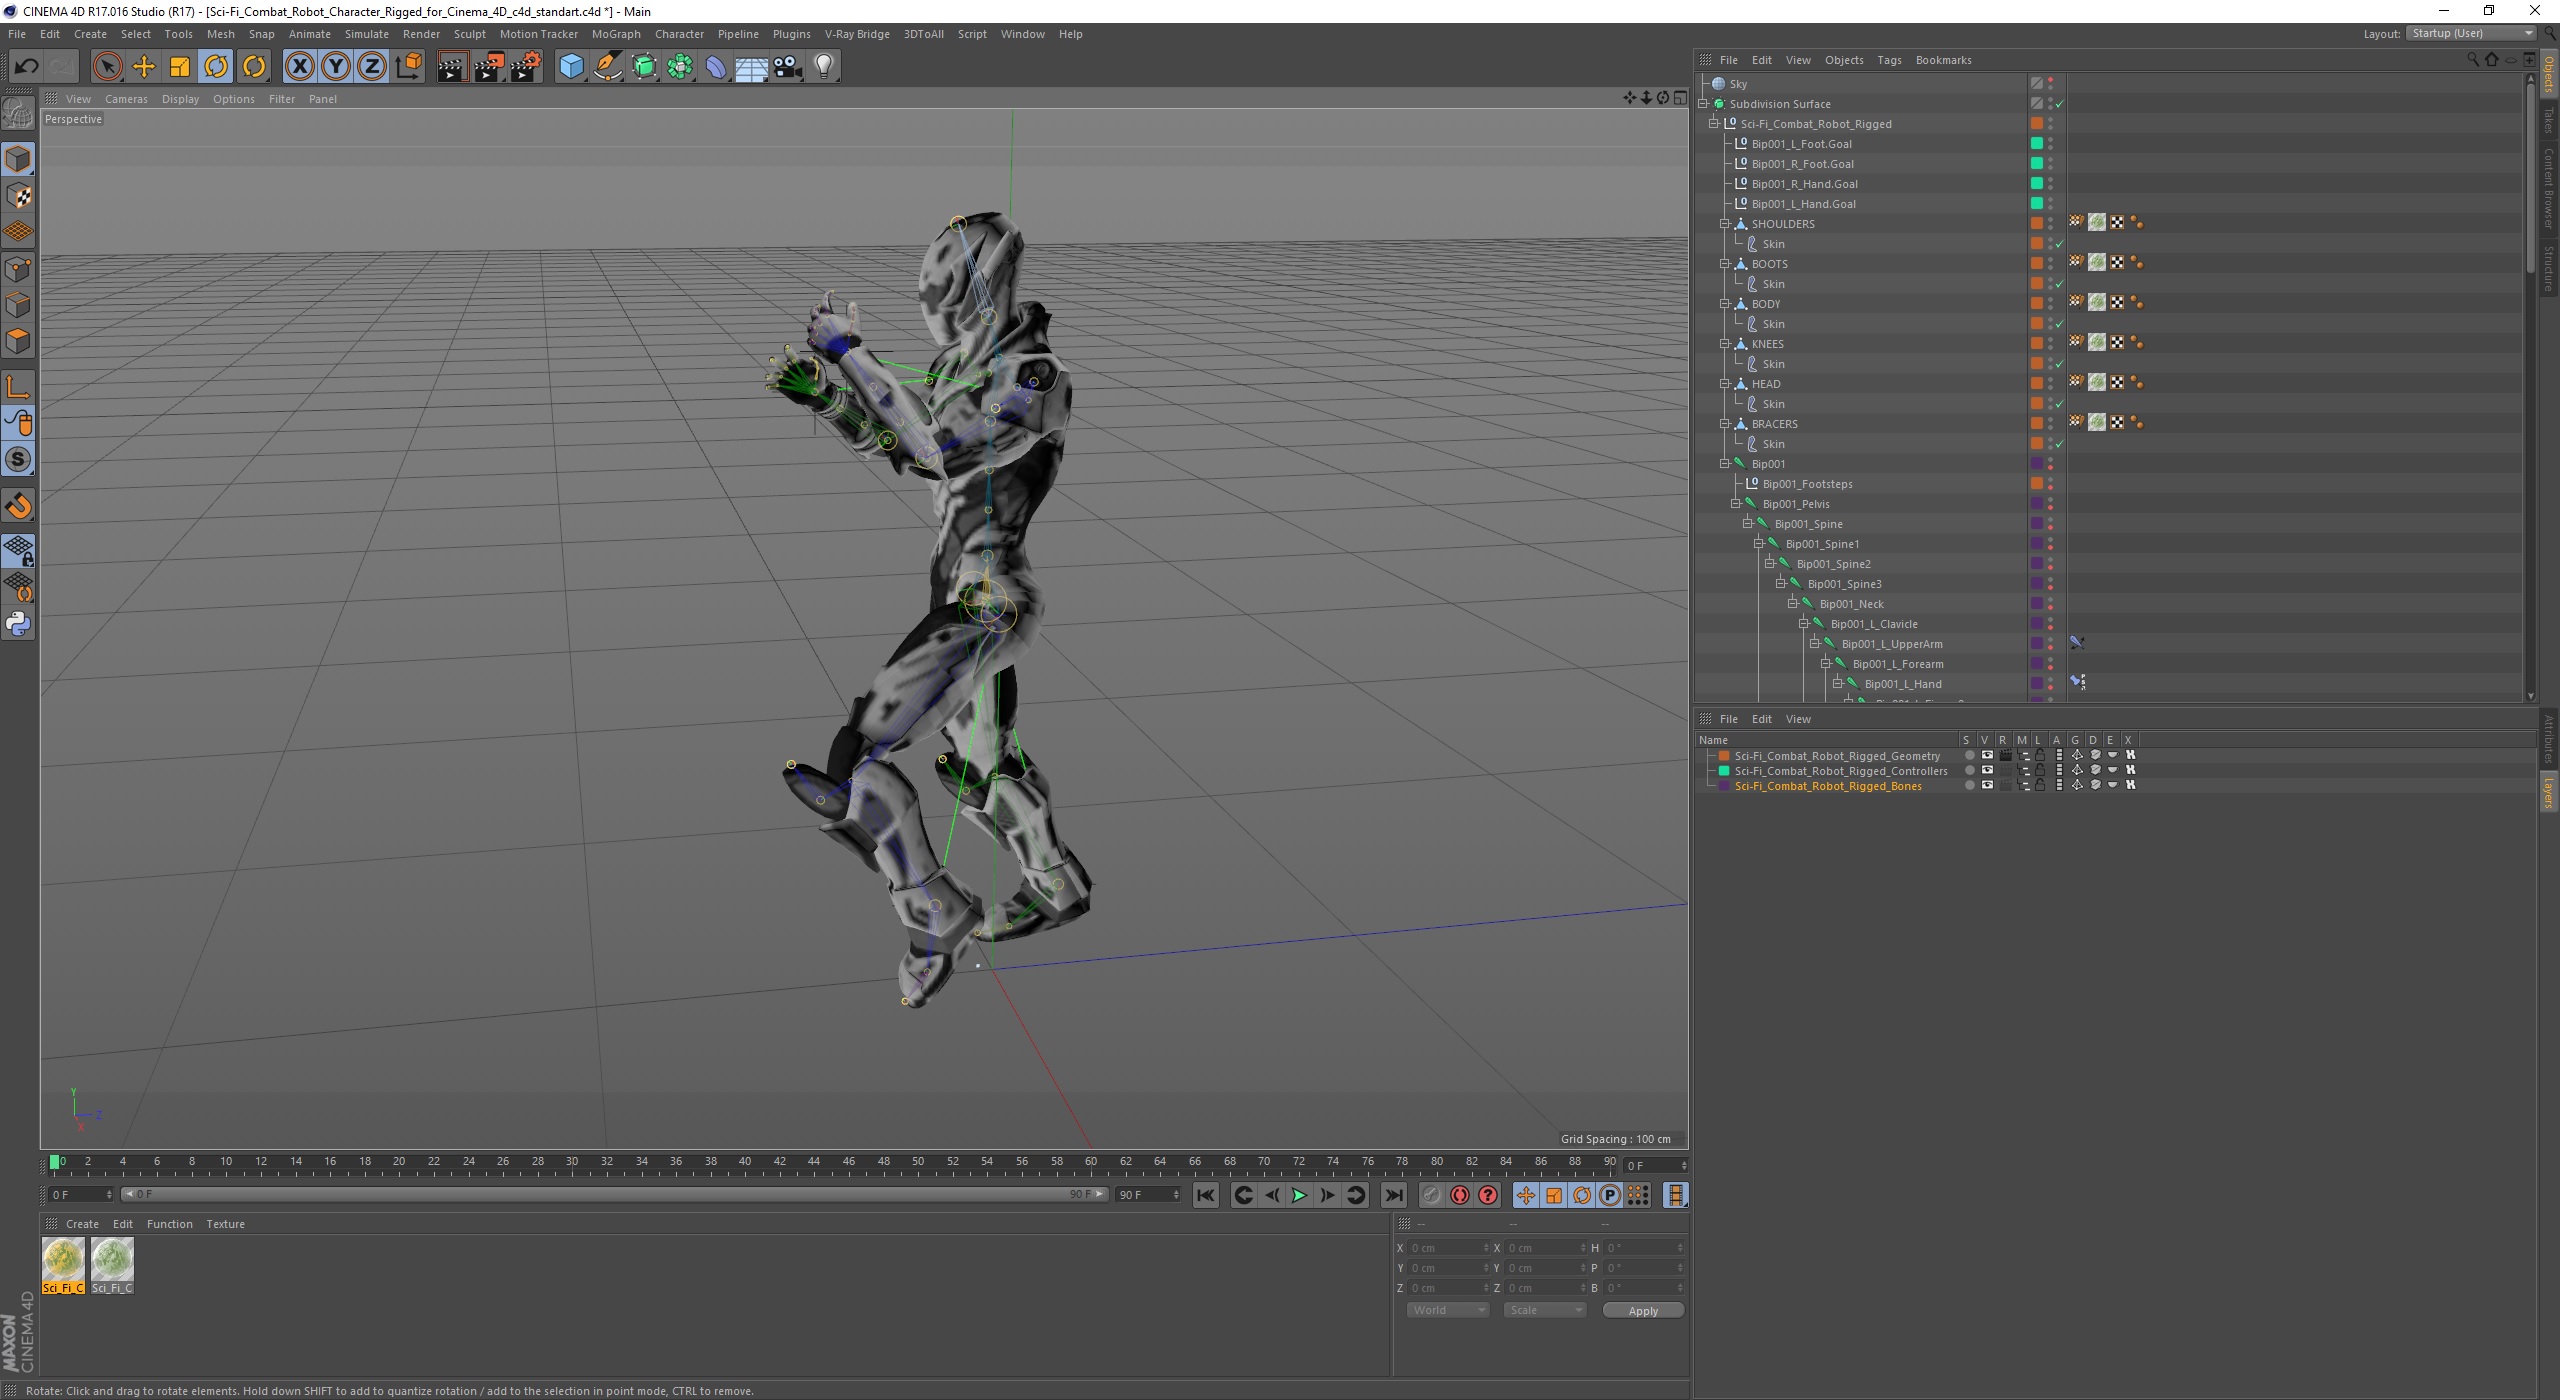The image size is (2560, 1400).
Task: Collapse the SHOULDERS object tree
Action: [x=1724, y=224]
